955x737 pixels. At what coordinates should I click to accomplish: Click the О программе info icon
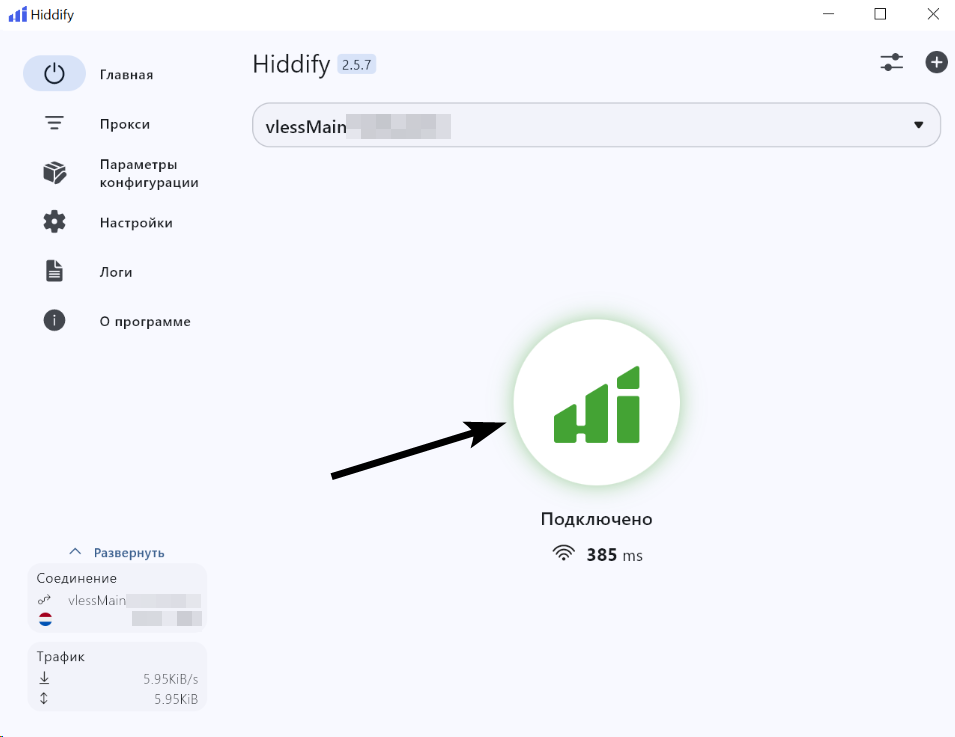pyautogui.click(x=54, y=320)
